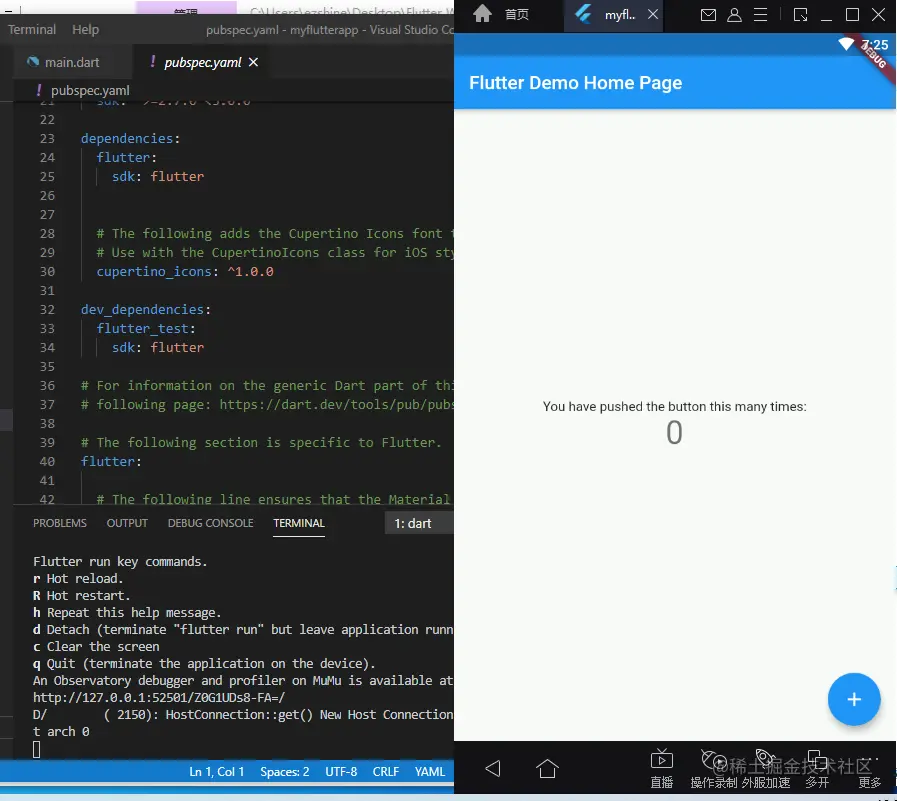Go to the 首页 home tab in MuMu
Image resolution: width=897 pixels, height=801 pixels.
pyautogui.click(x=501, y=14)
